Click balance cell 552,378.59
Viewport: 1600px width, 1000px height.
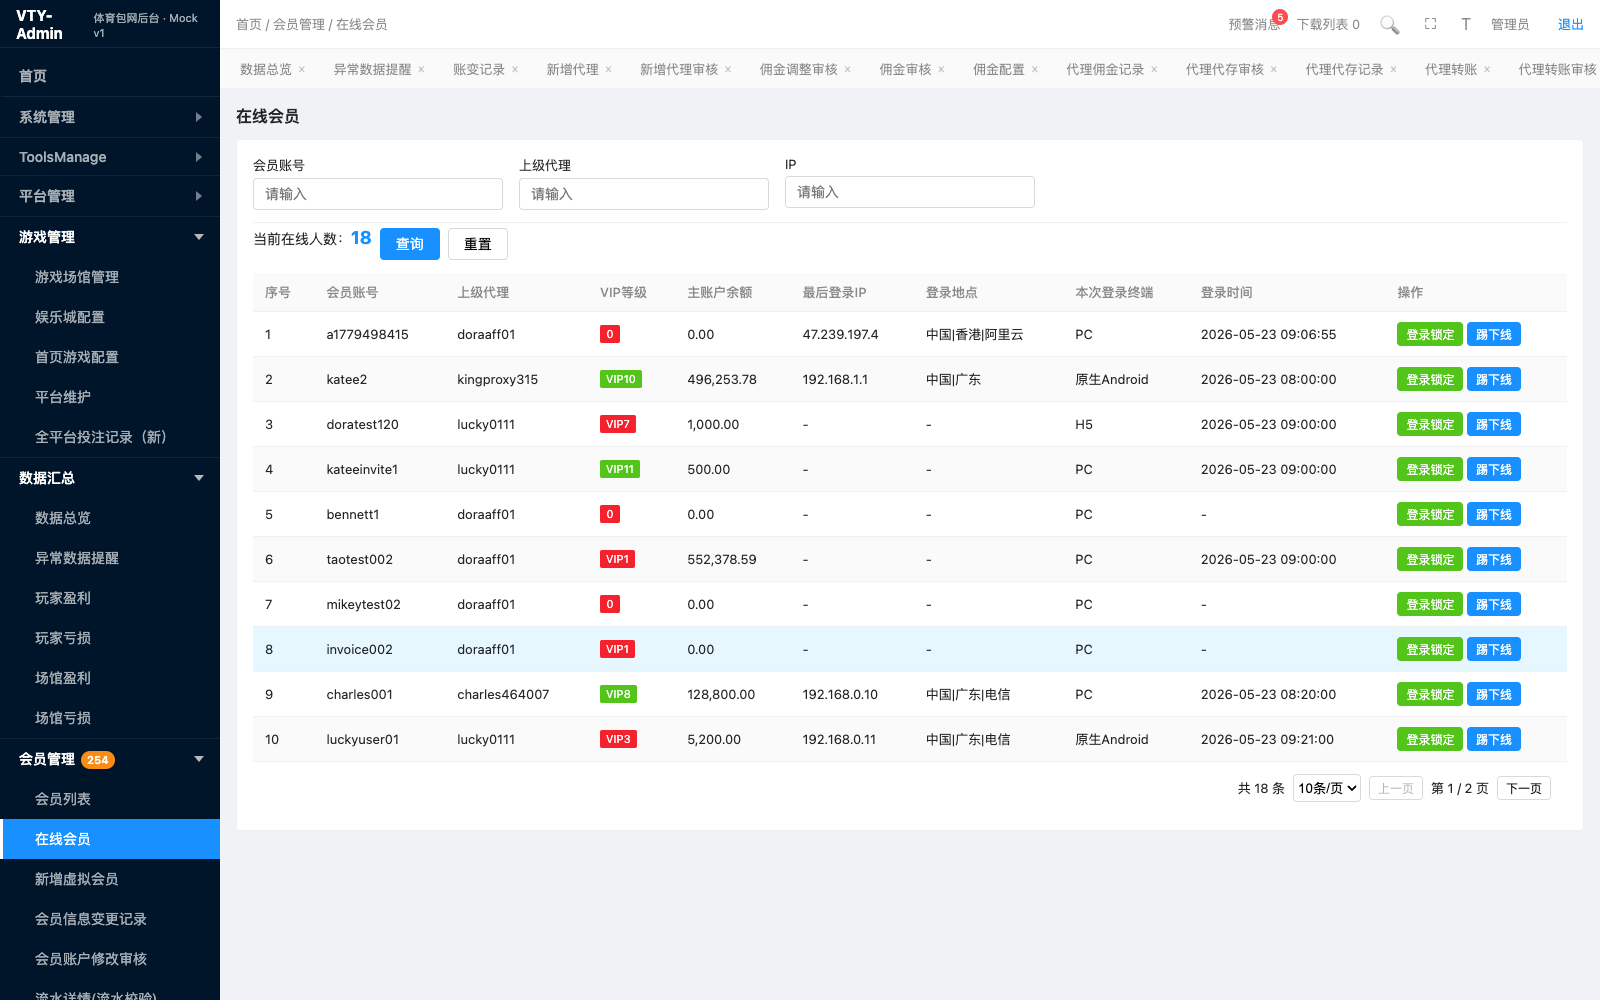click(x=722, y=559)
